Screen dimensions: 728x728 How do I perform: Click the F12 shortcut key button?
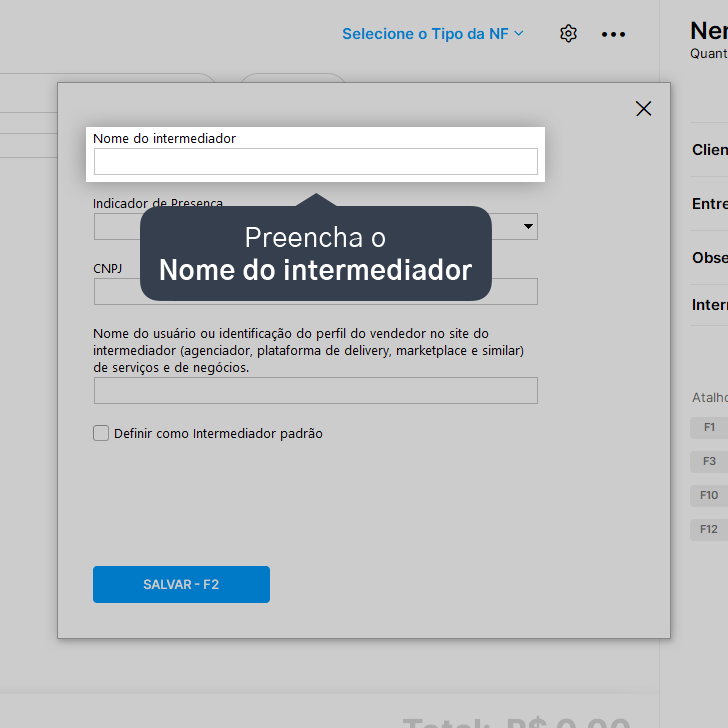[709, 529]
